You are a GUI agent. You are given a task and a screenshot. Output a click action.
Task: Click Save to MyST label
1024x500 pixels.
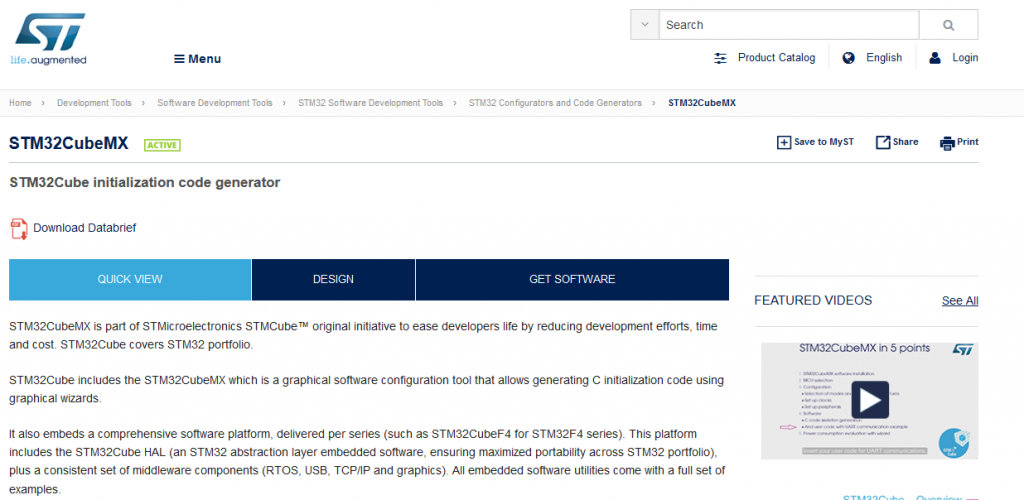coord(824,142)
